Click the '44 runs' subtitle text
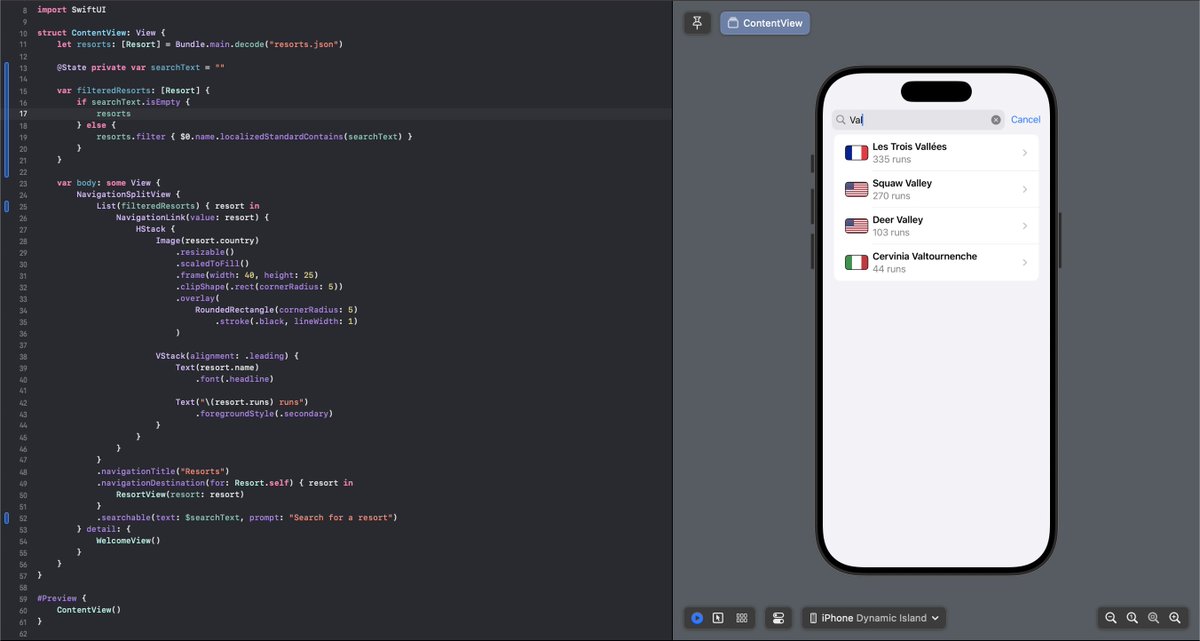The image size is (1200, 641). pyautogui.click(x=889, y=270)
